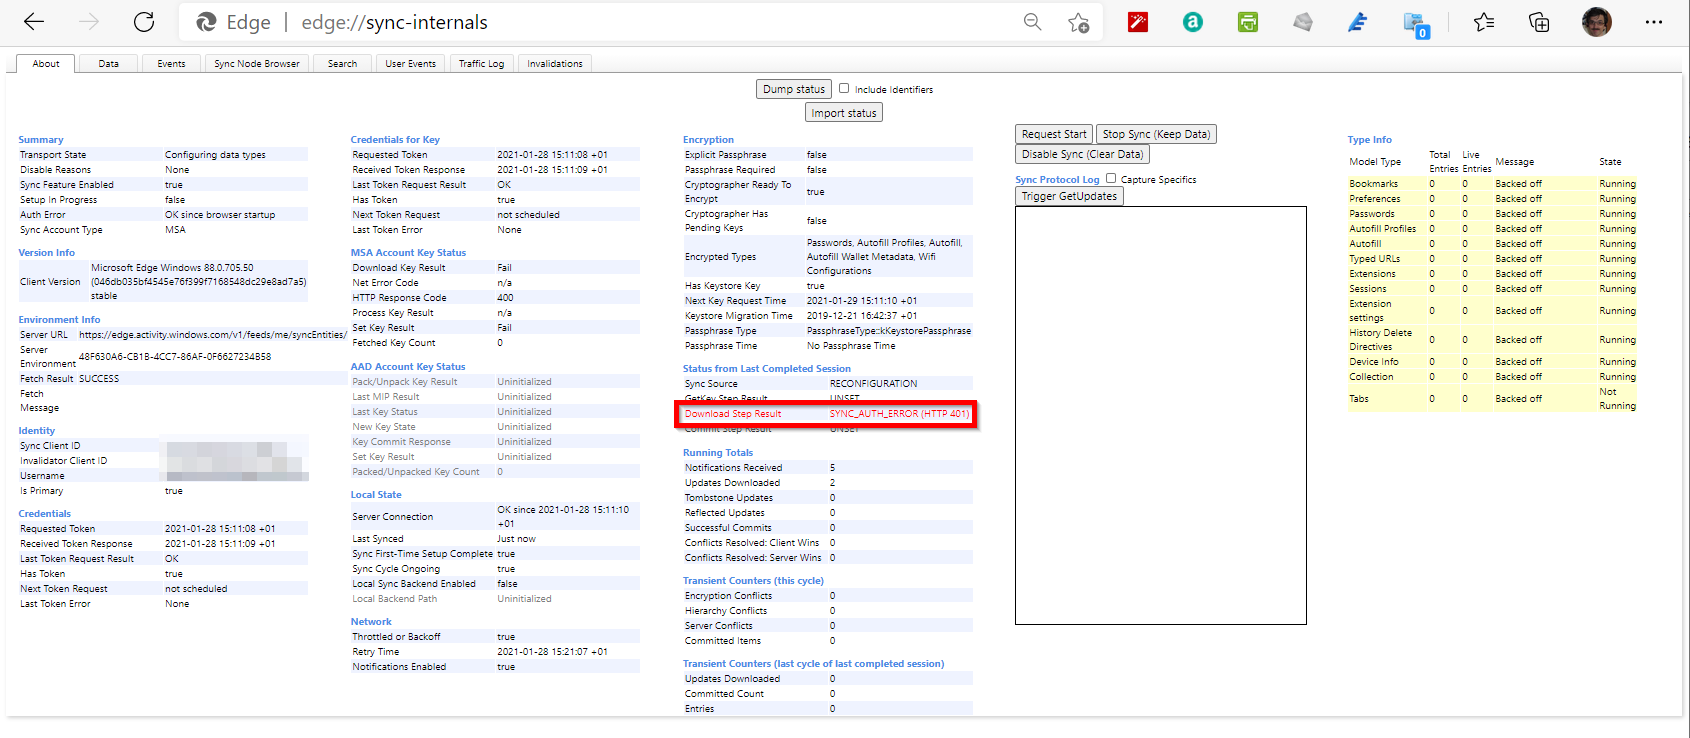Click Disable Sync (Clear Data)

tap(1082, 154)
